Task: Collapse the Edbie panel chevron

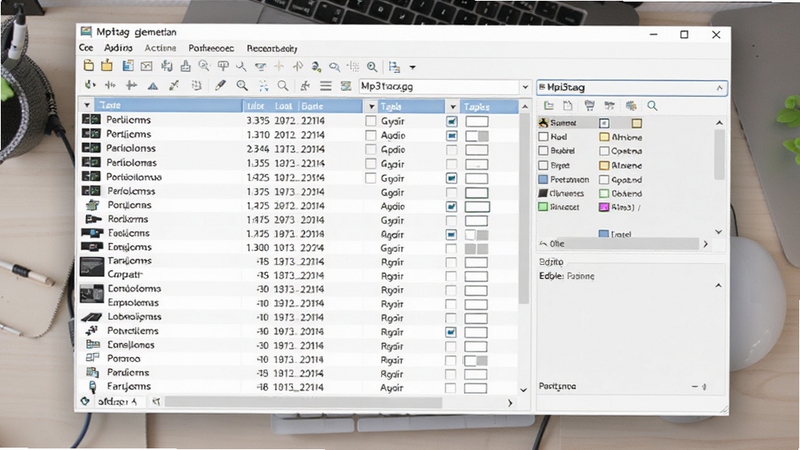Action: [718, 285]
